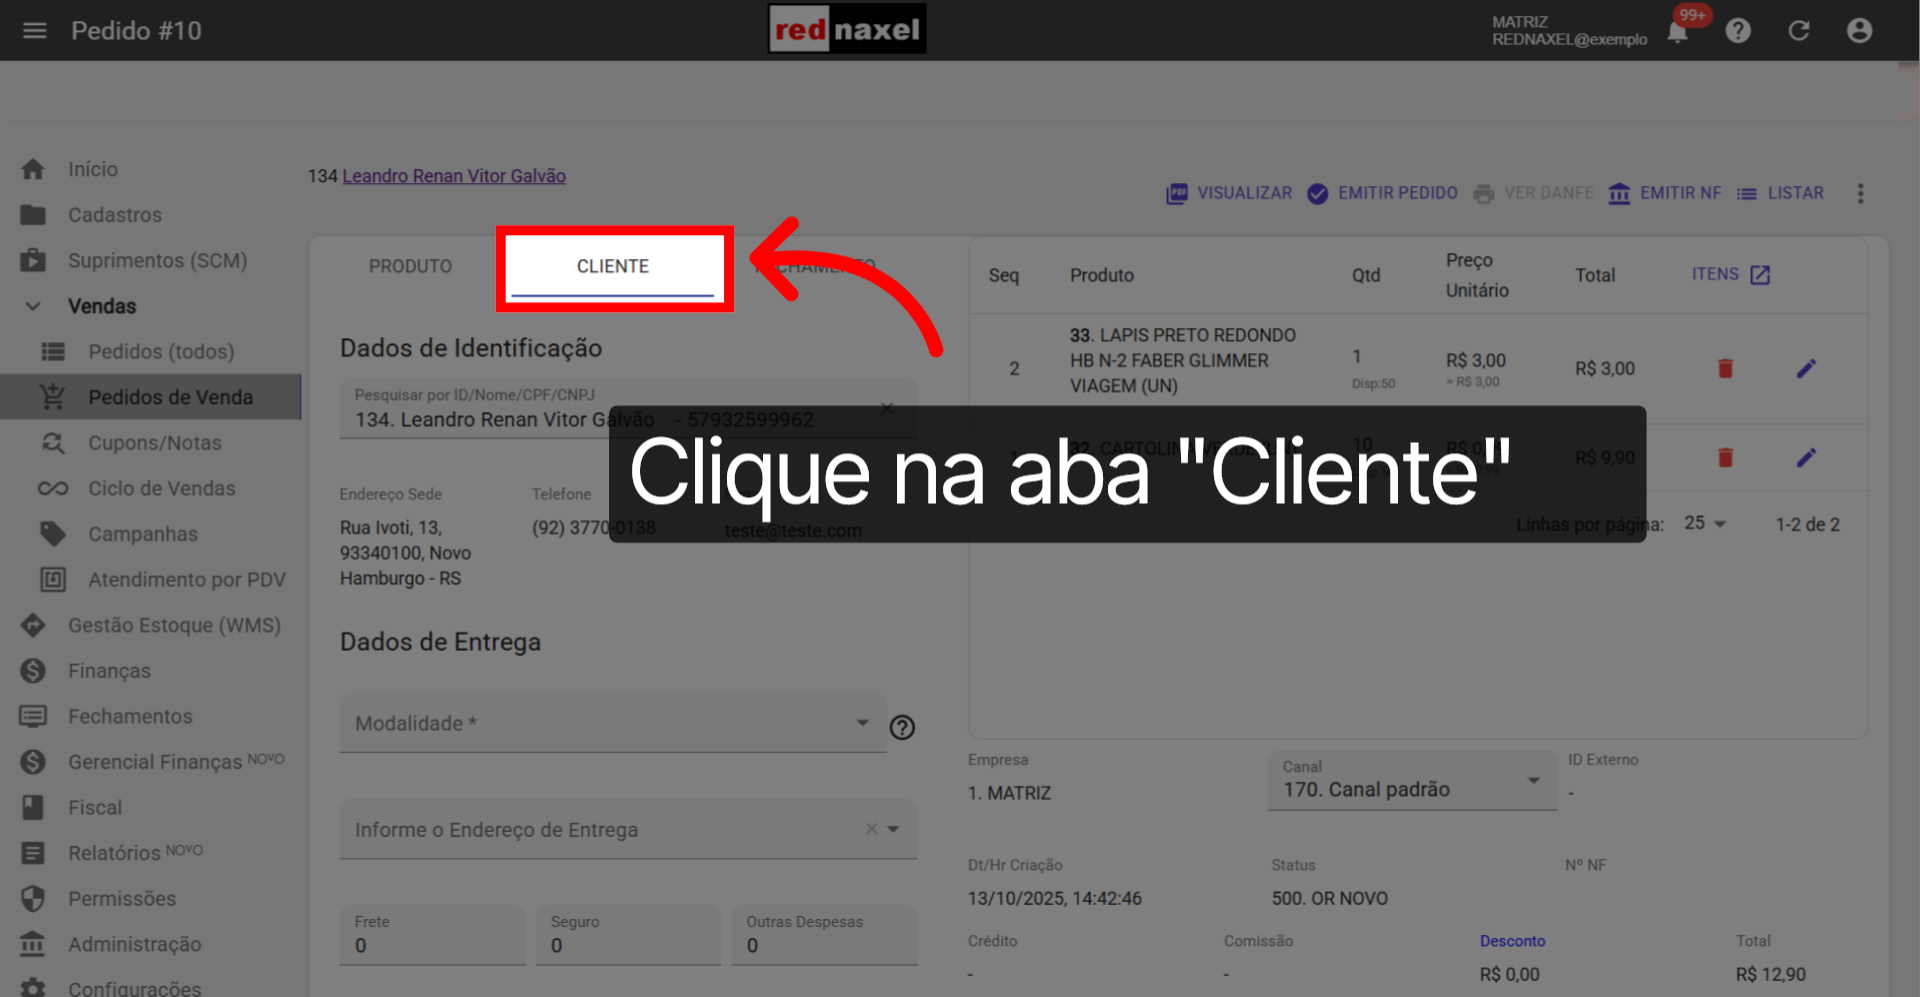Click the Modalidade help circle icon
1920x997 pixels.
(901, 727)
